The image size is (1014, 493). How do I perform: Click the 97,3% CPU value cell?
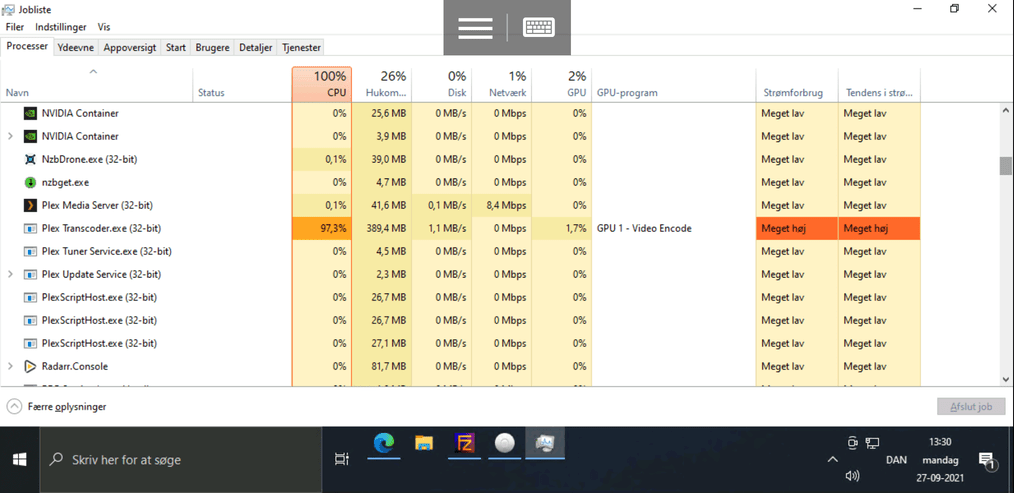321,228
